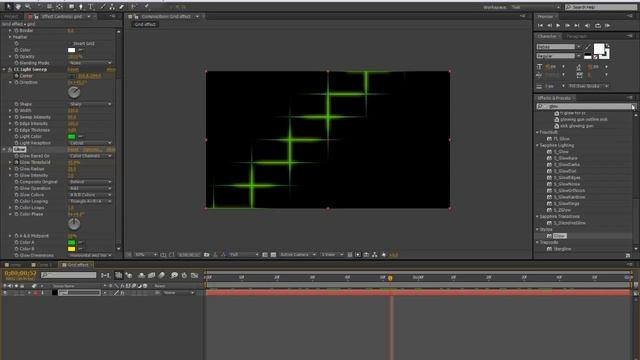640x360 pixels.
Task: Toggle grid layer visibility eye in timeline
Action: [x=5, y=293]
